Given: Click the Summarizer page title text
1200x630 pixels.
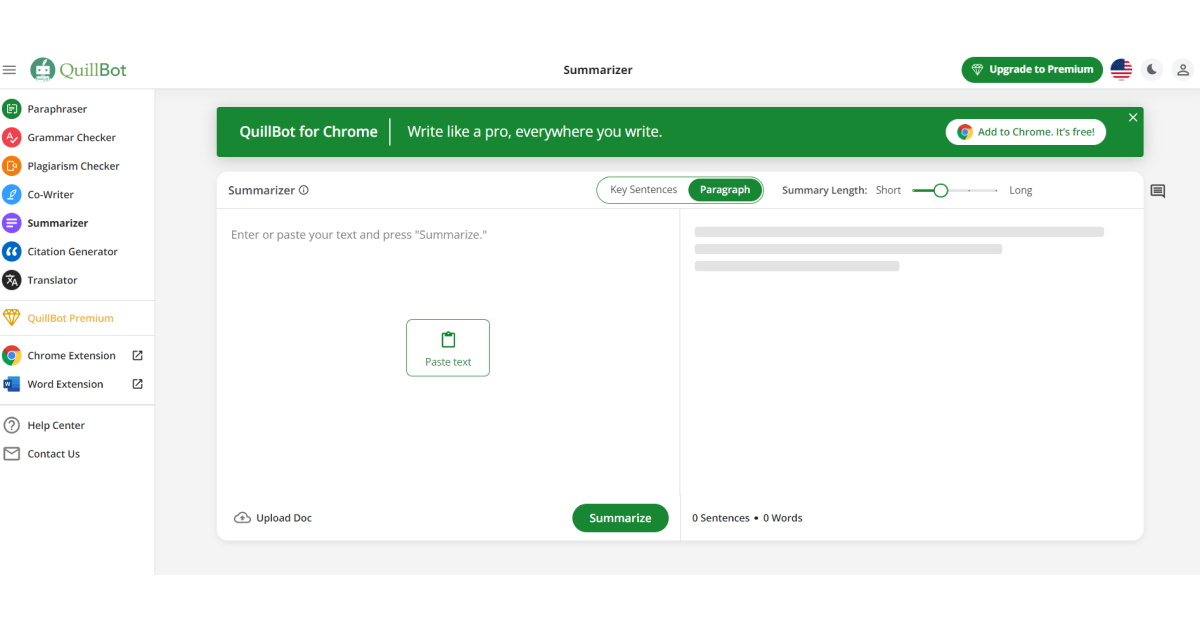Looking at the screenshot, I should click(598, 70).
